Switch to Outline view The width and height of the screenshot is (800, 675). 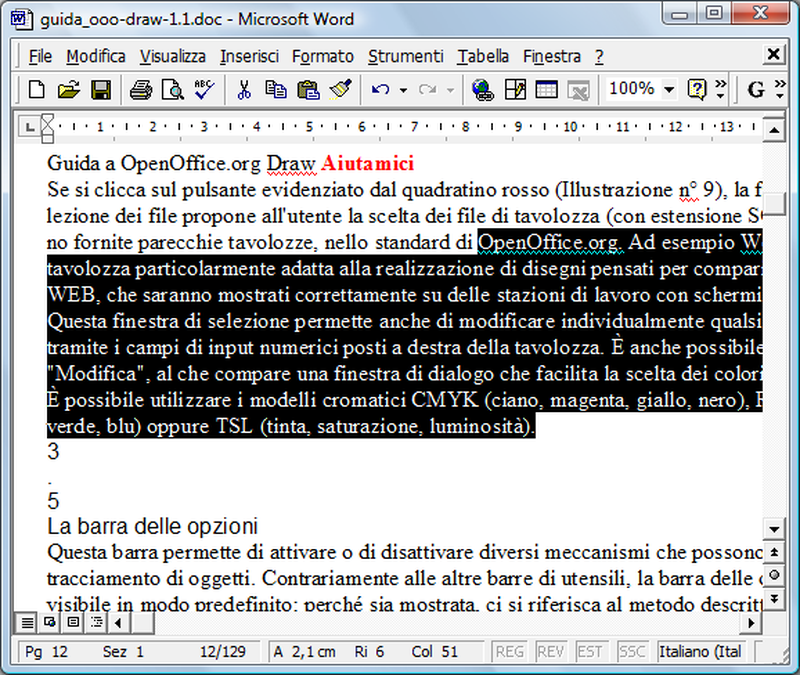(x=96, y=622)
